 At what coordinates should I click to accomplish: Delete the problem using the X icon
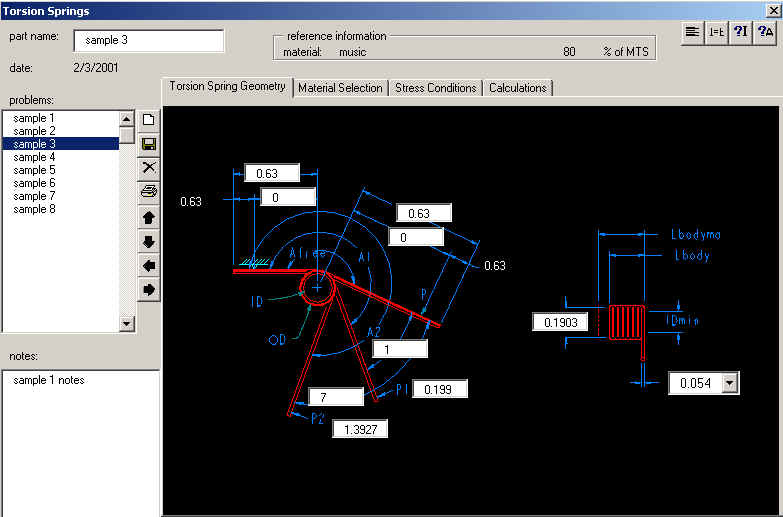coord(149,167)
